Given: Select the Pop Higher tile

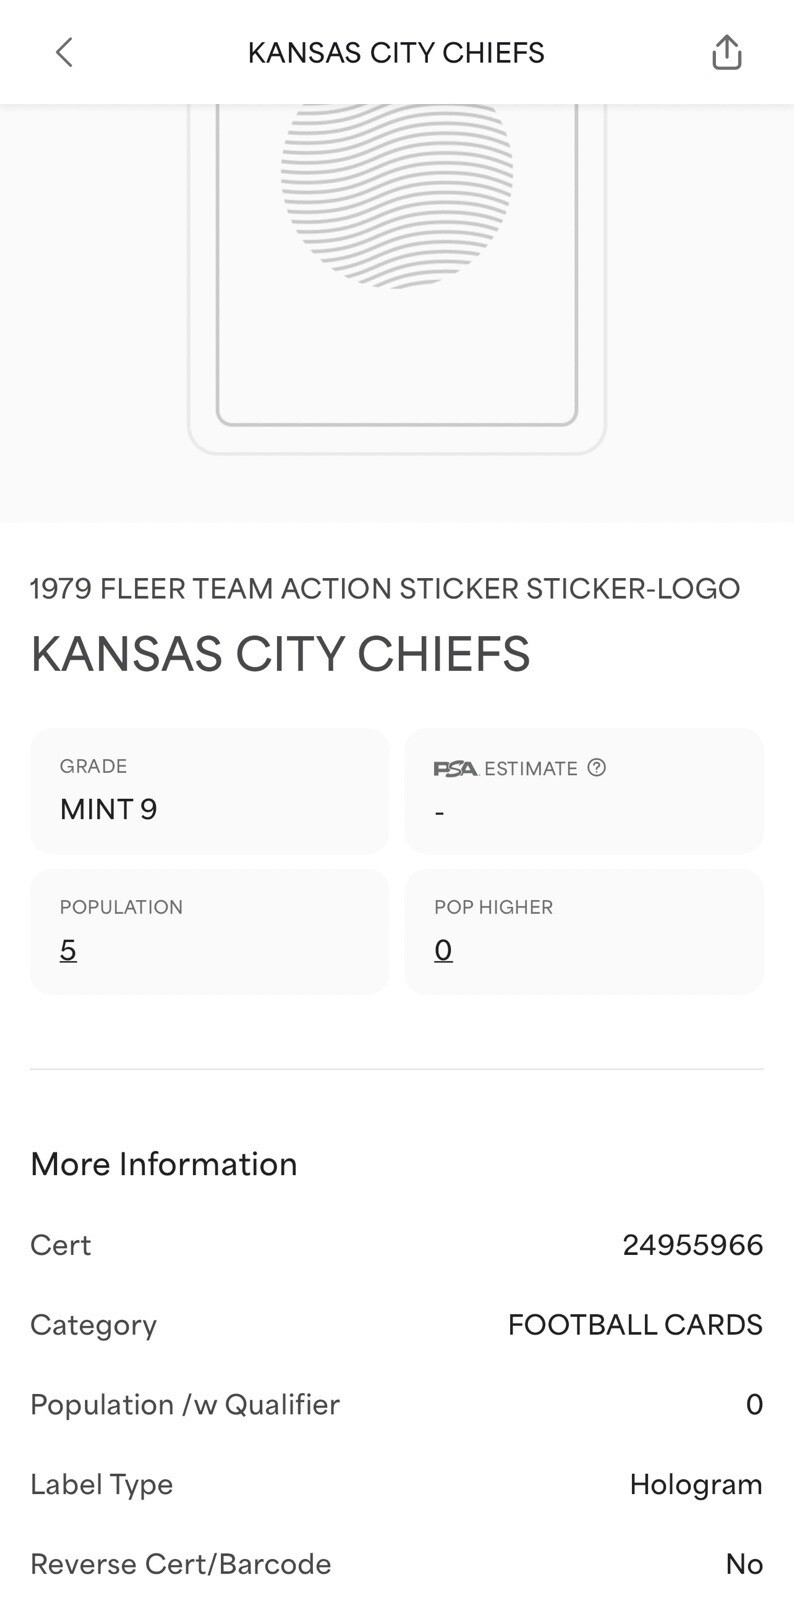Looking at the screenshot, I should click(584, 931).
